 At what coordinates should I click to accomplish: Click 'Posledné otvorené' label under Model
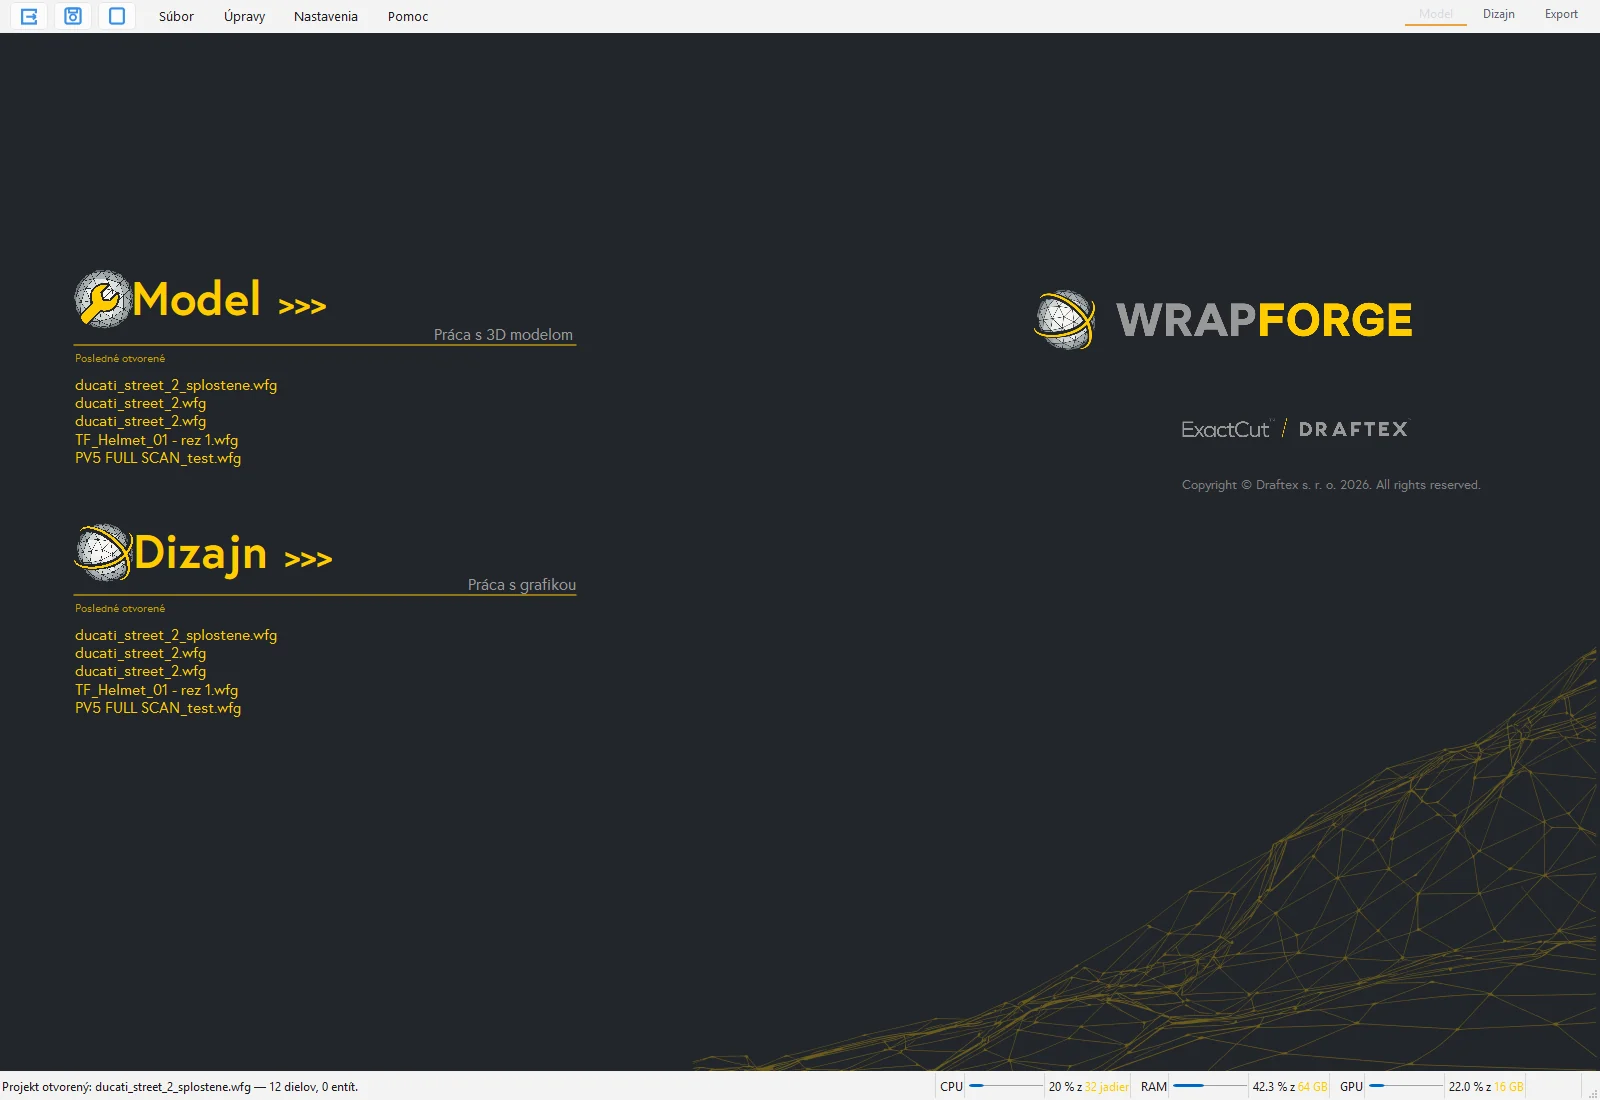pyautogui.click(x=120, y=358)
